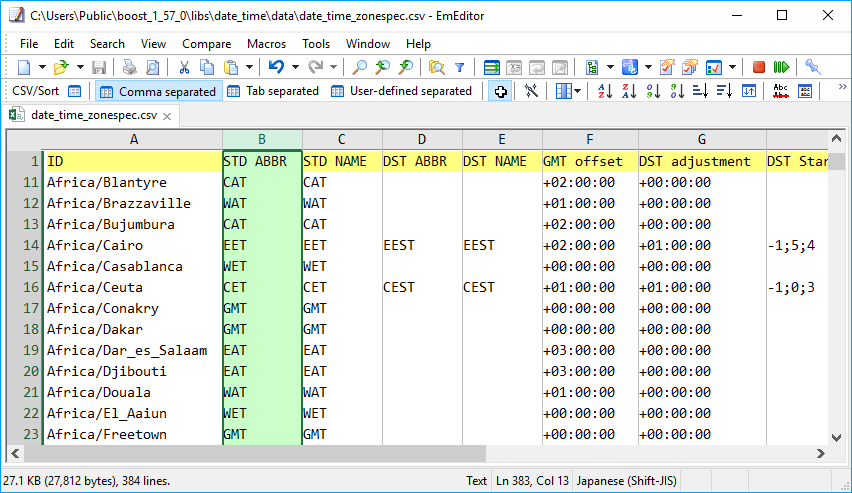Click the Print icon
This screenshot has width=852, height=493.
click(x=129, y=67)
